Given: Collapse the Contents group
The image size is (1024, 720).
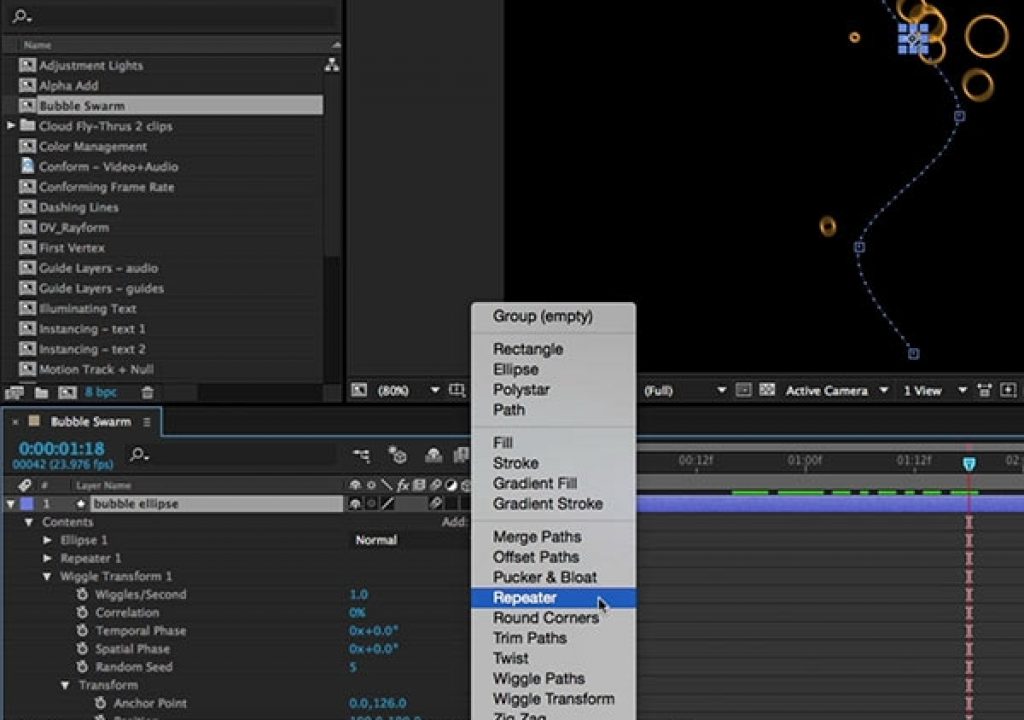Looking at the screenshot, I should click(x=29, y=522).
